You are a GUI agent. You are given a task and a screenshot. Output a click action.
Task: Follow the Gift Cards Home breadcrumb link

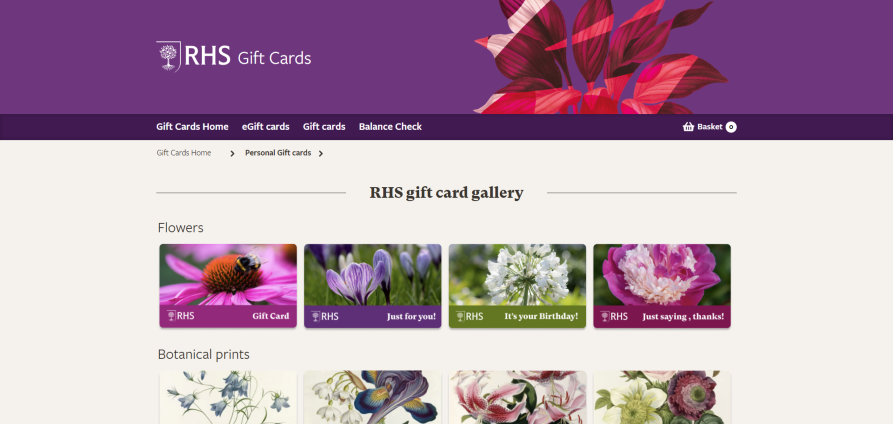tap(184, 153)
